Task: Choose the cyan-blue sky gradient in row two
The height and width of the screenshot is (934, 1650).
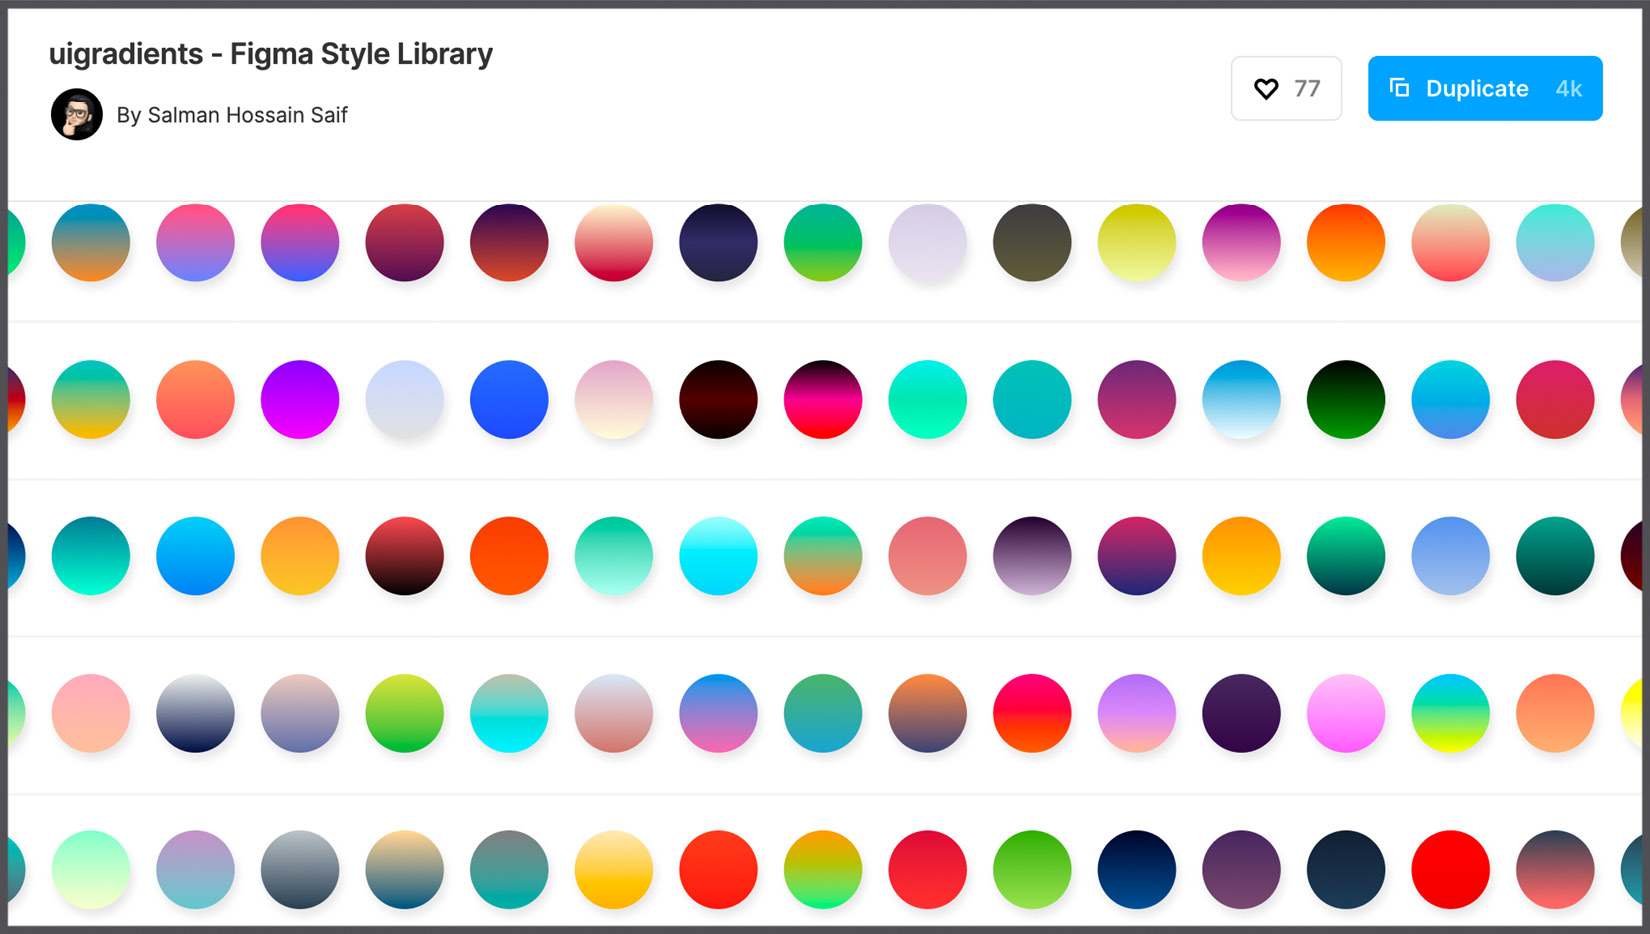Action: click(x=1241, y=399)
